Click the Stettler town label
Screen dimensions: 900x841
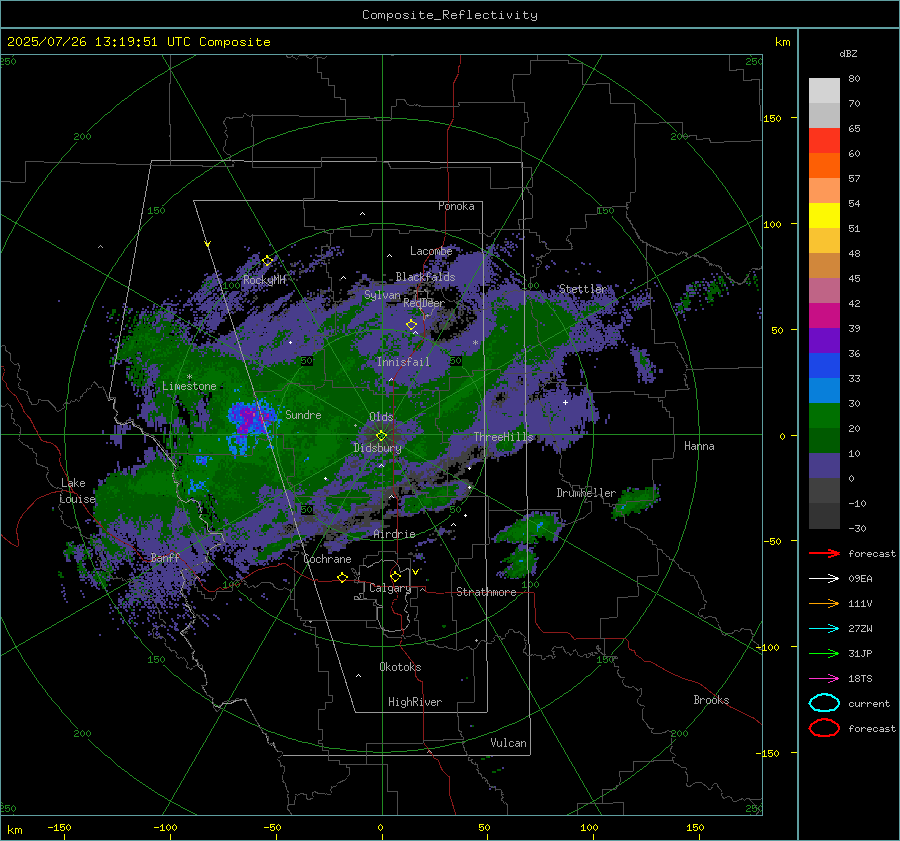(583, 289)
